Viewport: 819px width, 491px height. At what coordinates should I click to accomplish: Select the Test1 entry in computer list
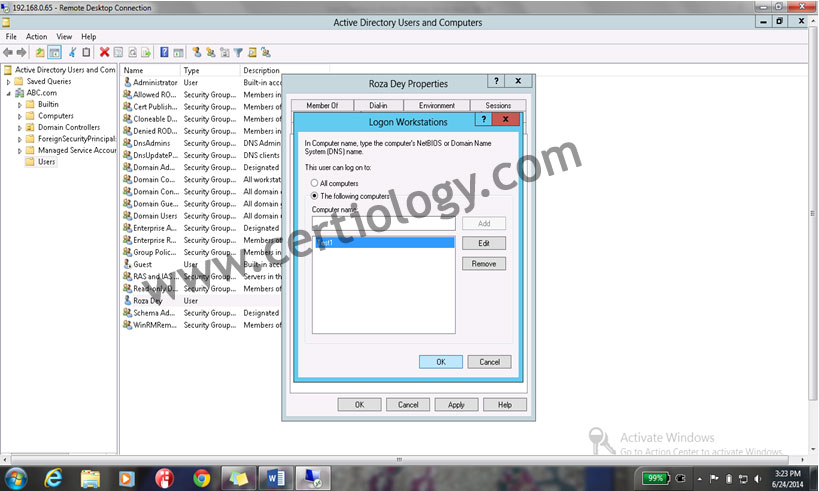pyautogui.click(x=383, y=243)
